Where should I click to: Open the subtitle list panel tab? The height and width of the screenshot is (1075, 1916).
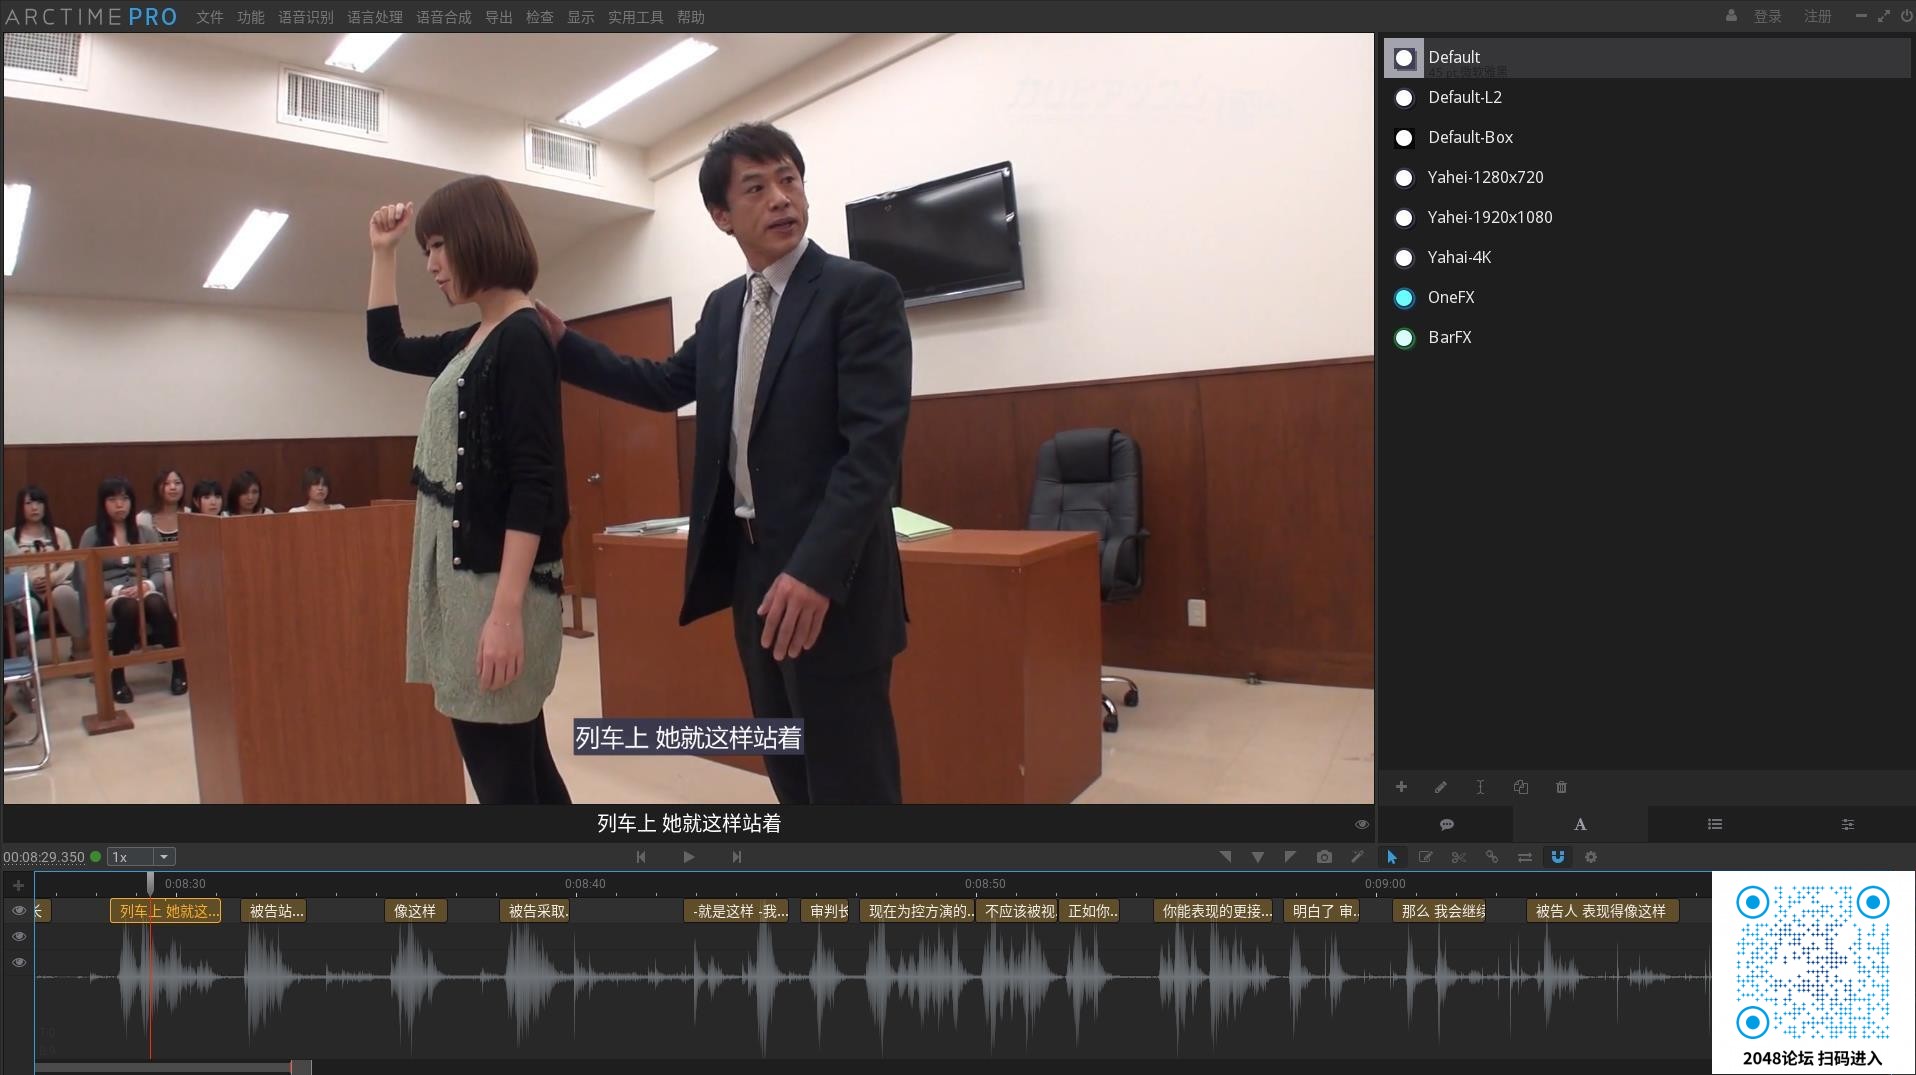(1714, 824)
